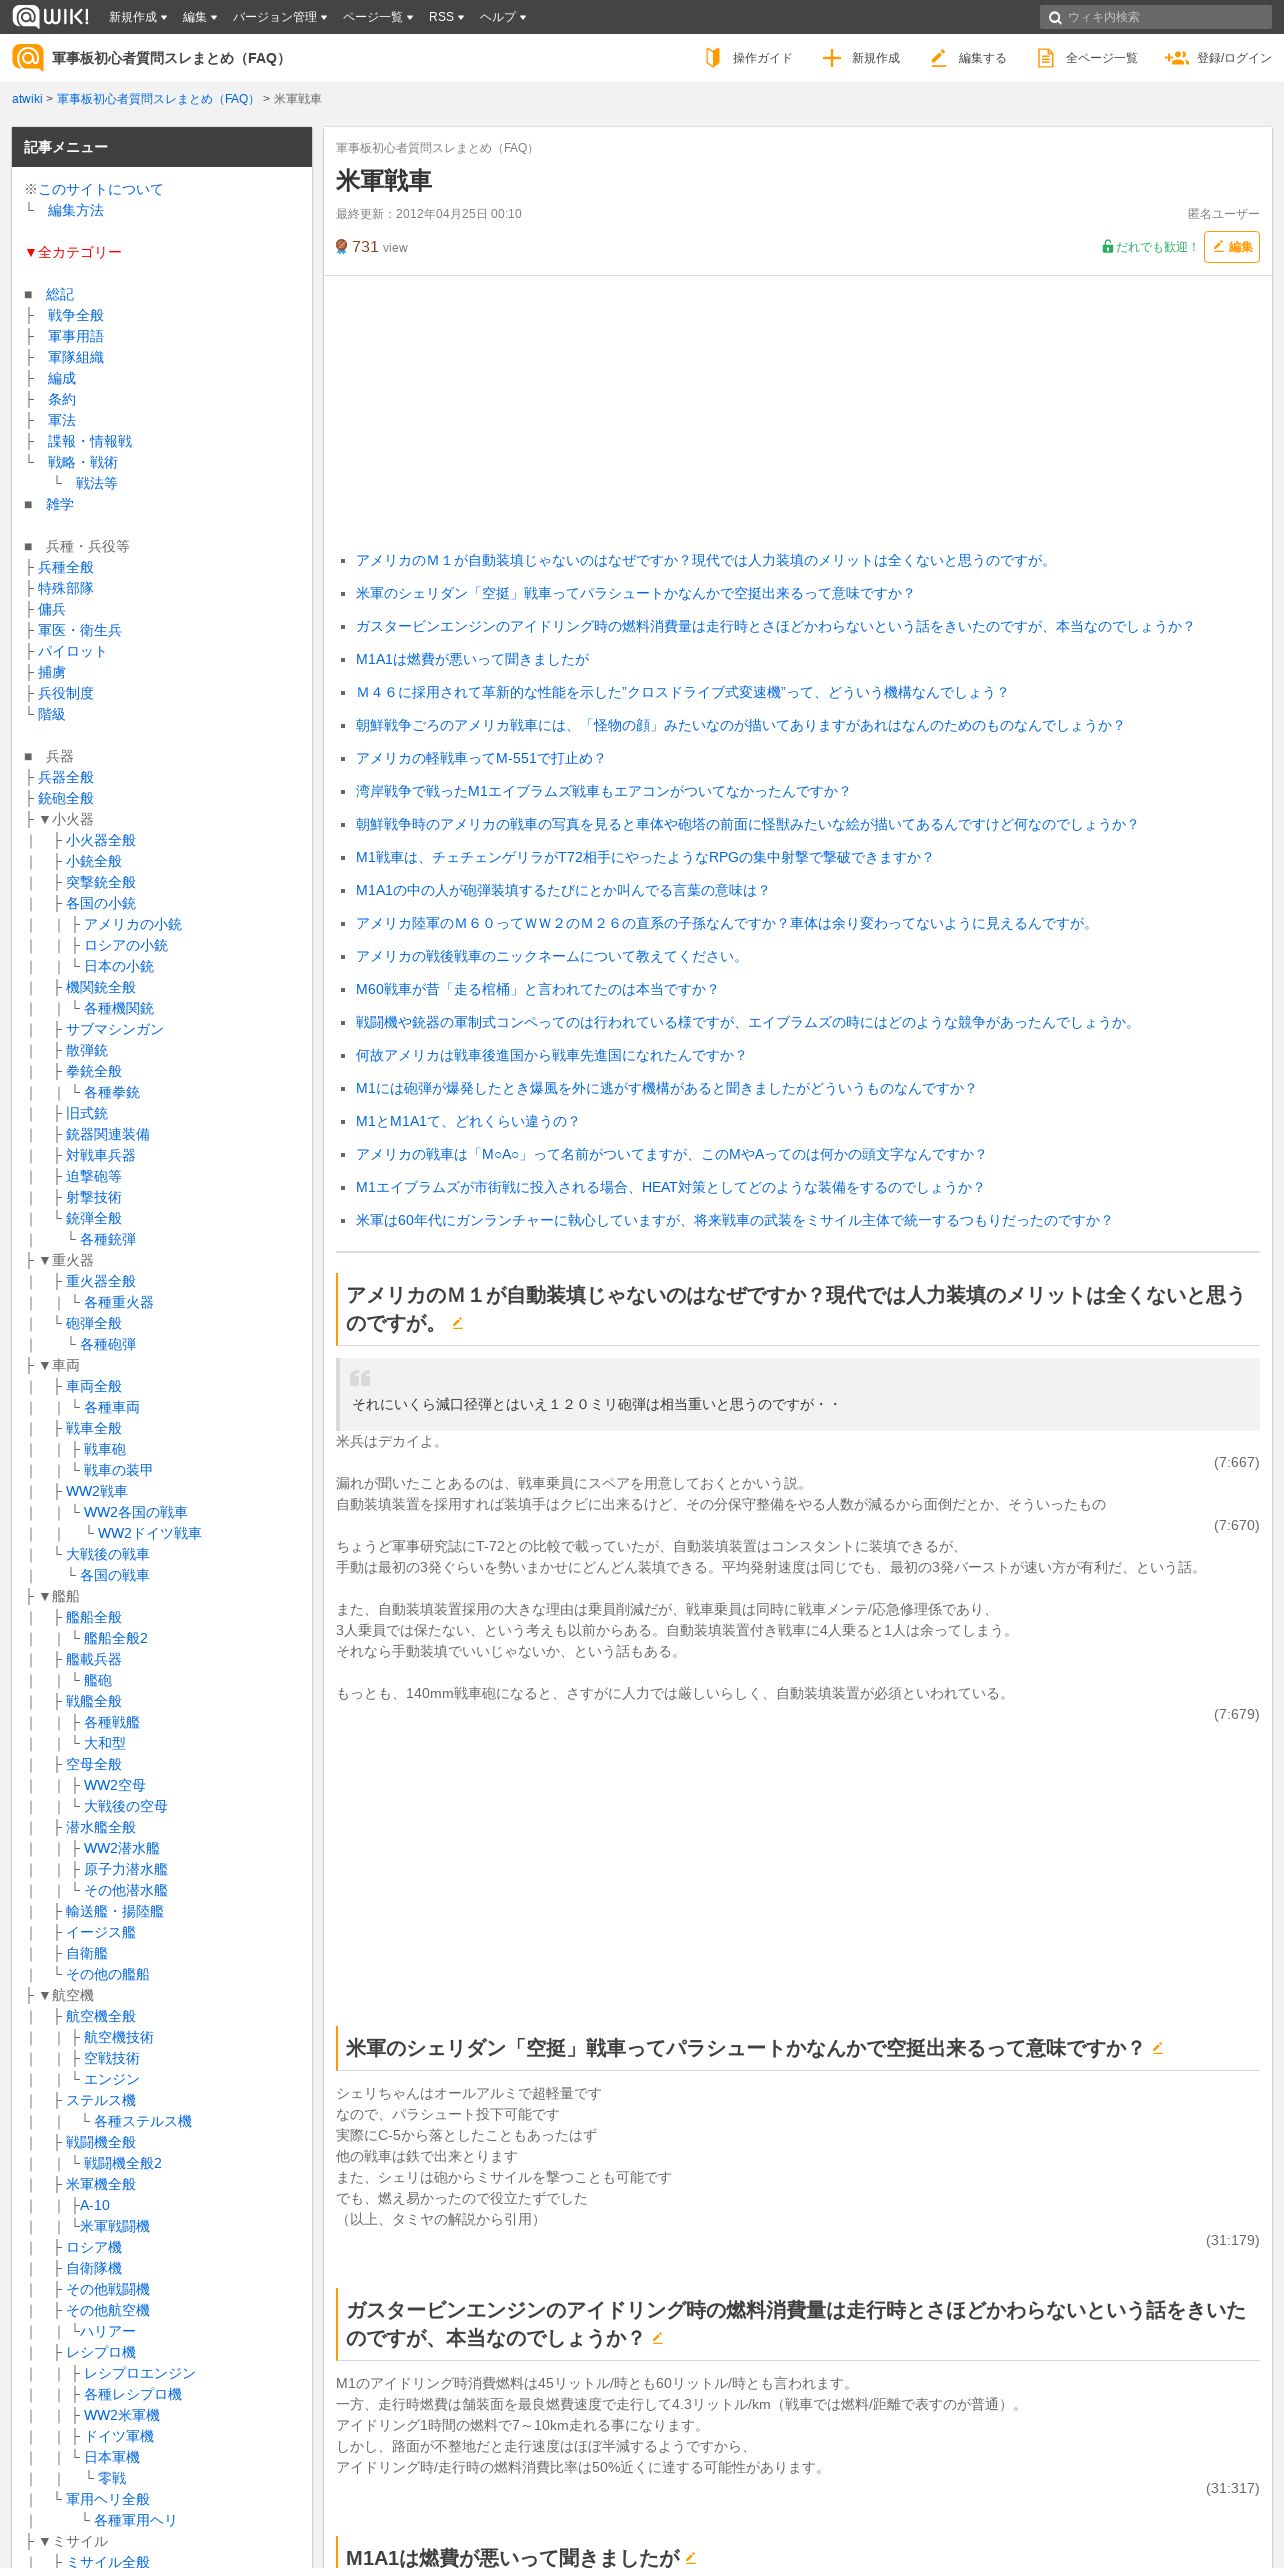Collapse the ▼重火器 tree section
This screenshot has height=2568, width=1284.
click(66, 1260)
